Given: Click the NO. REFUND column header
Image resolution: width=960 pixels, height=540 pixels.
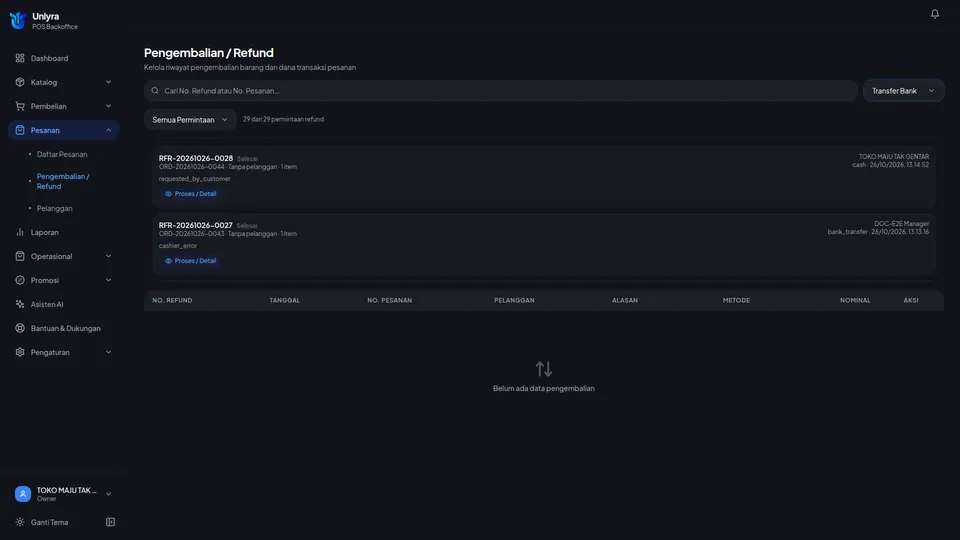Looking at the screenshot, I should click(x=172, y=300).
